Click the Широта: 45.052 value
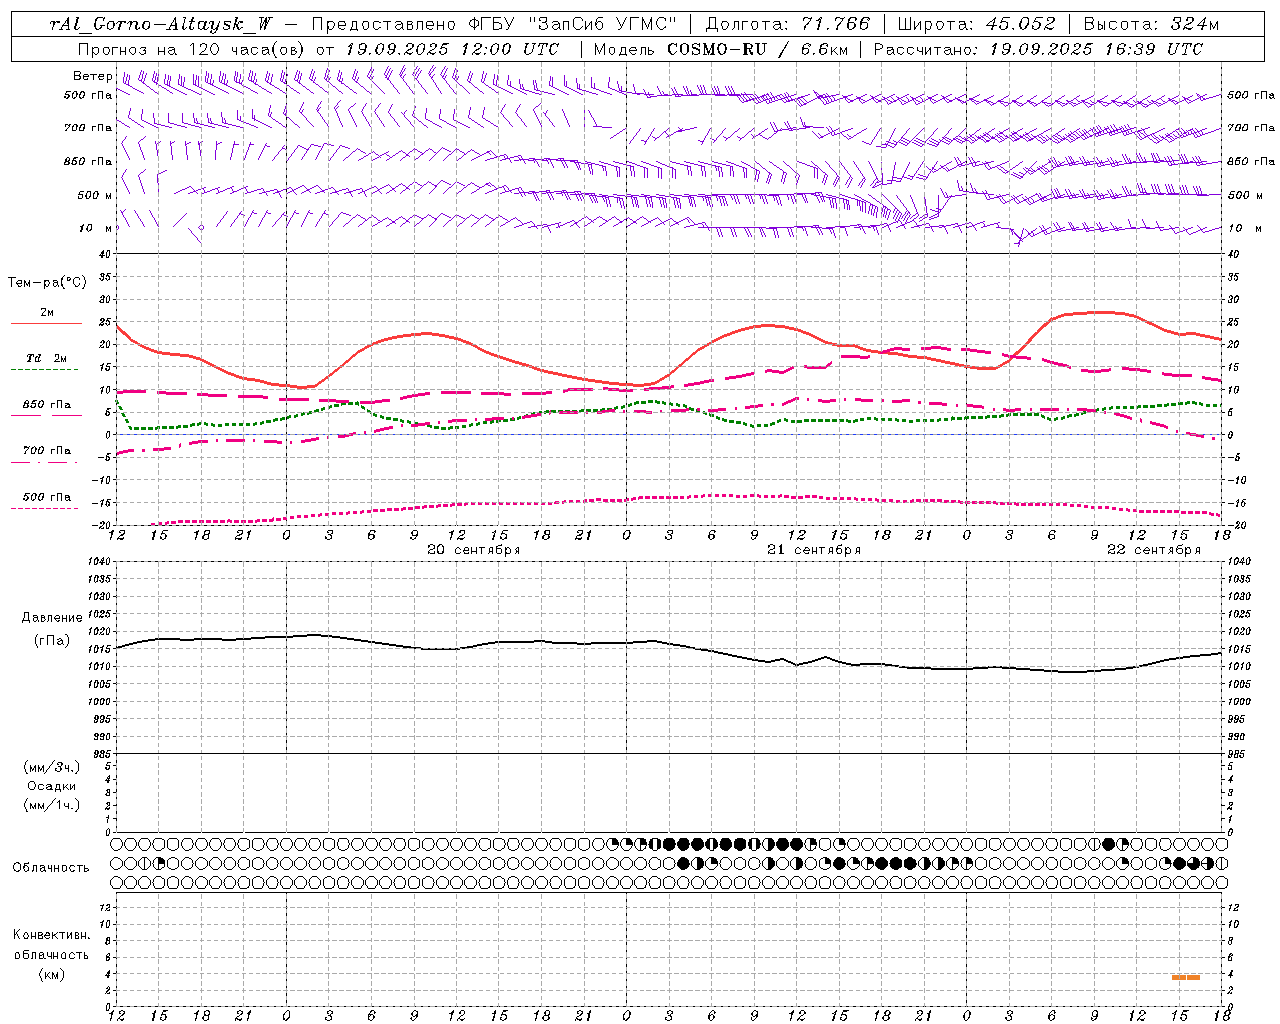Screen dimensions: 1280x1024 pyautogui.click(x=976, y=24)
